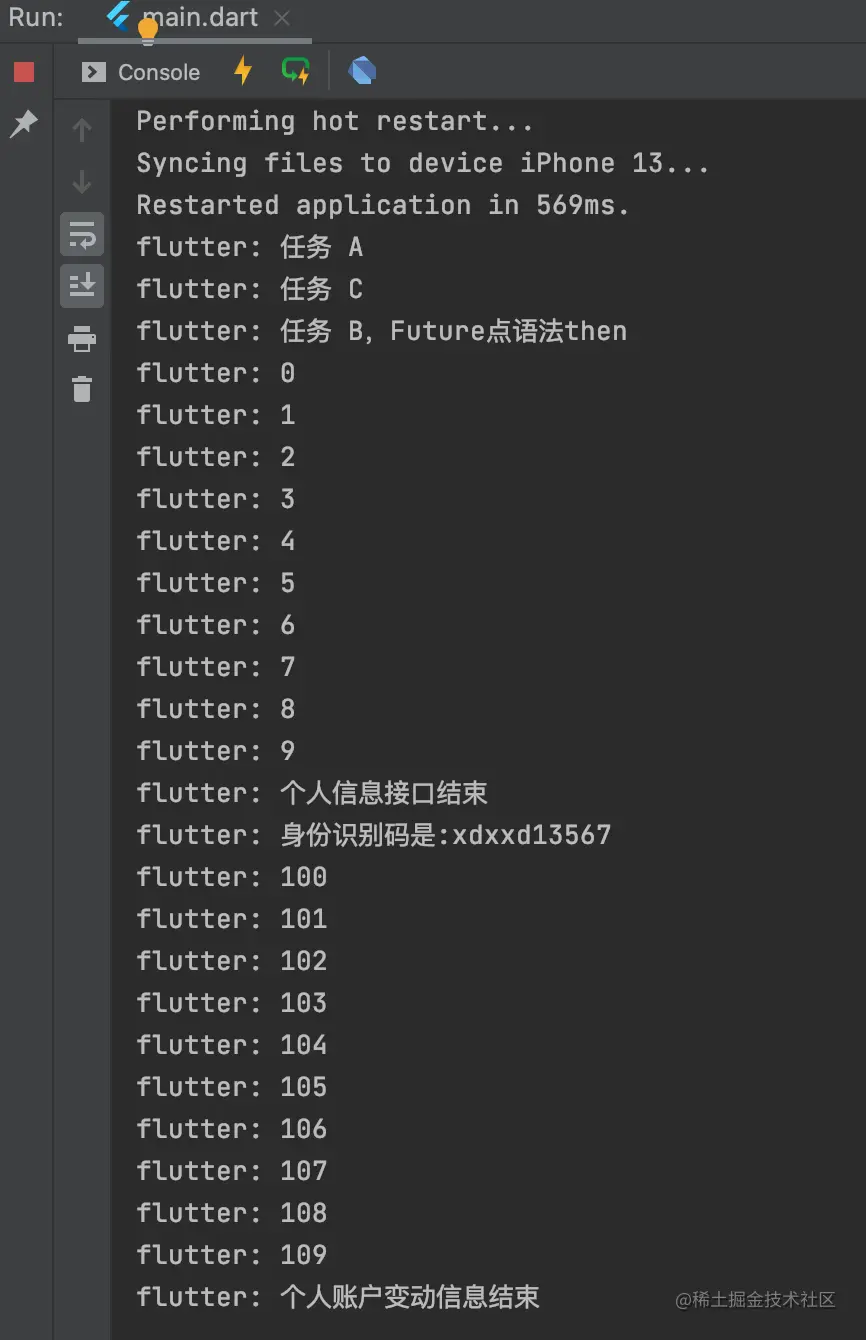Print console output with printer icon
This screenshot has height=1340, width=866.
click(82, 339)
